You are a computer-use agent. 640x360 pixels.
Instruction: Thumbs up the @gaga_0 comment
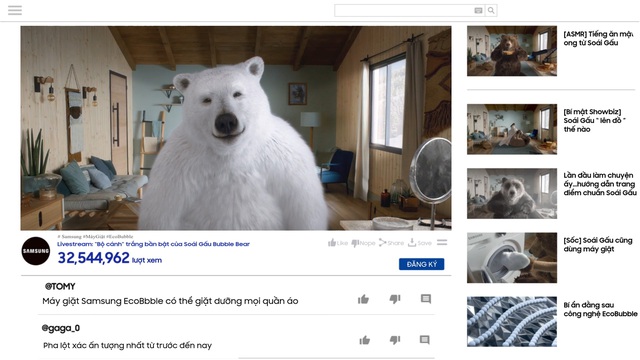pyautogui.click(x=364, y=340)
